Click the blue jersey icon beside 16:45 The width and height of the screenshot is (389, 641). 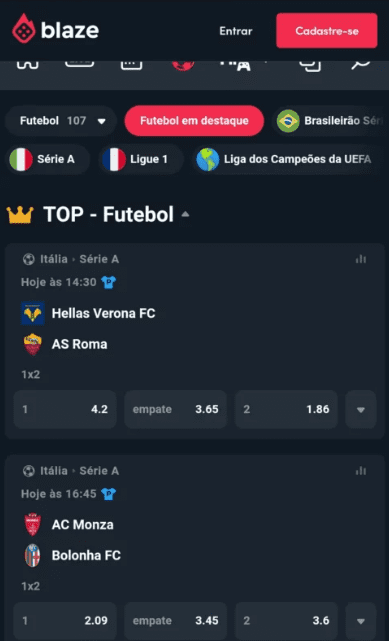[109, 494]
